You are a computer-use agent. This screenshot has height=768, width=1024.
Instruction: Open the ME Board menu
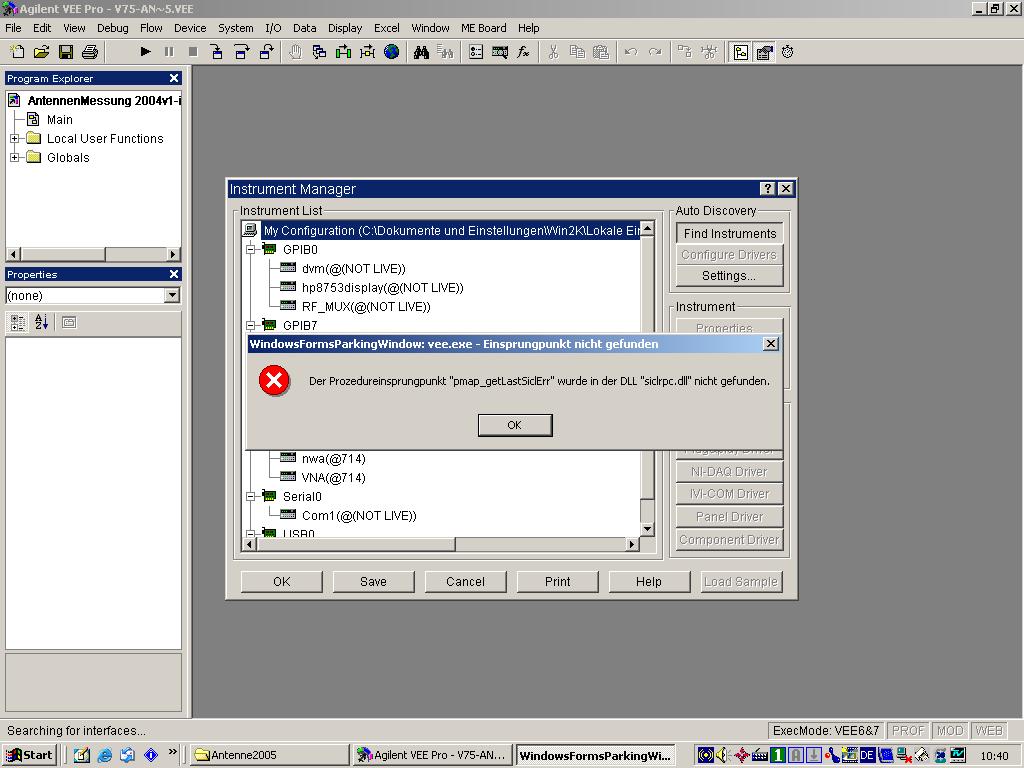pos(483,28)
